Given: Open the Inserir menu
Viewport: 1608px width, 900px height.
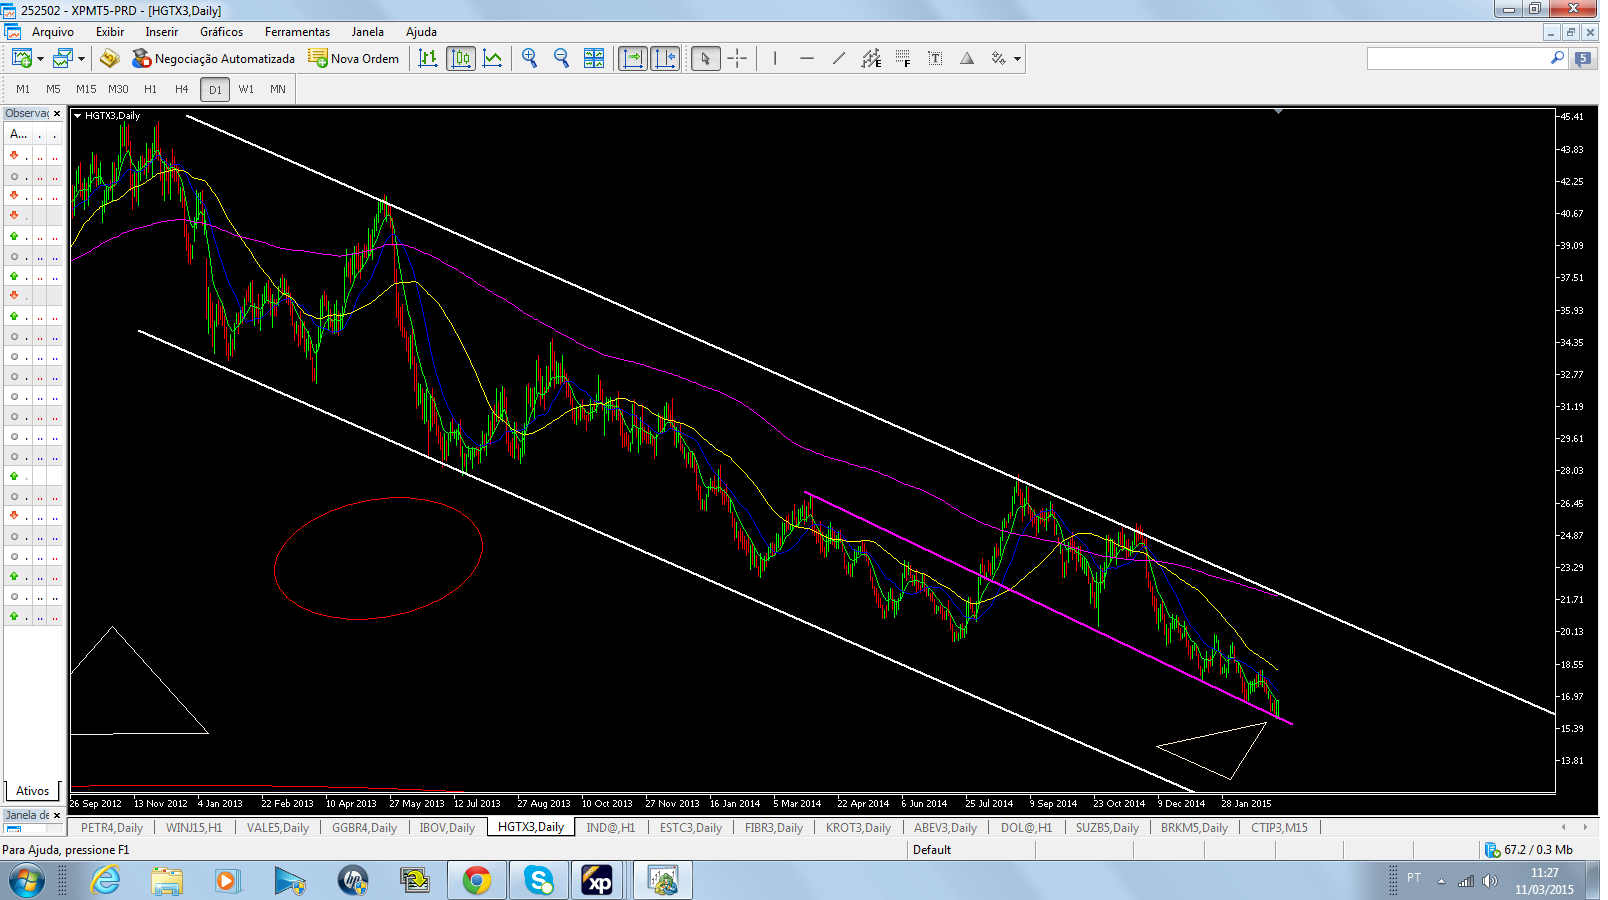Looking at the screenshot, I should click(x=162, y=32).
